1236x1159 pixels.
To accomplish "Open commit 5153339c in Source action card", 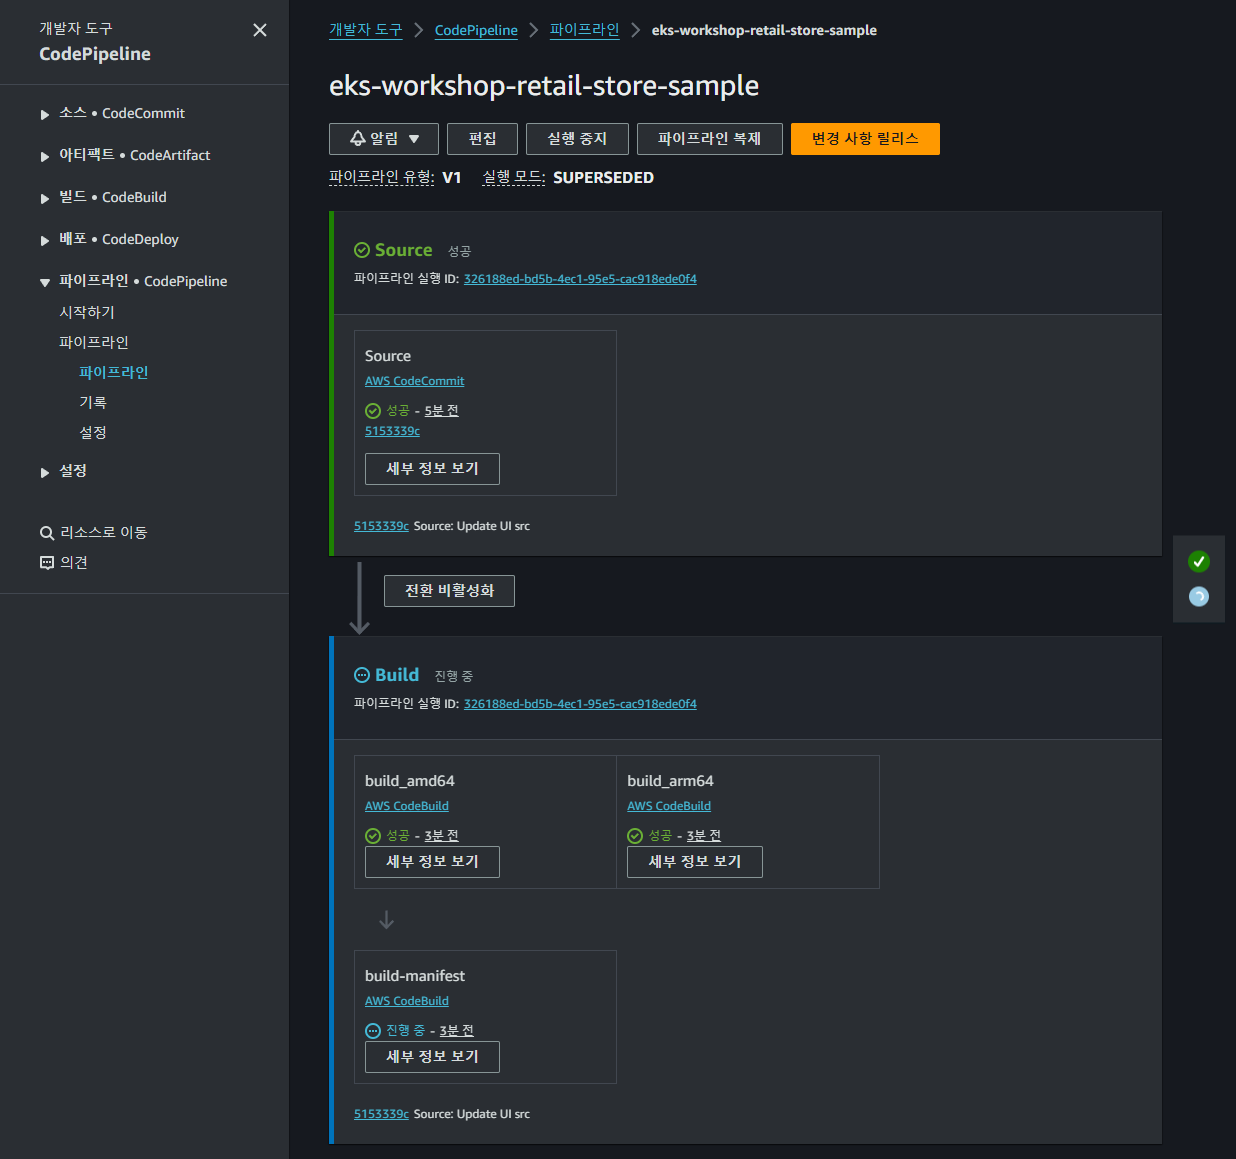I will [392, 431].
